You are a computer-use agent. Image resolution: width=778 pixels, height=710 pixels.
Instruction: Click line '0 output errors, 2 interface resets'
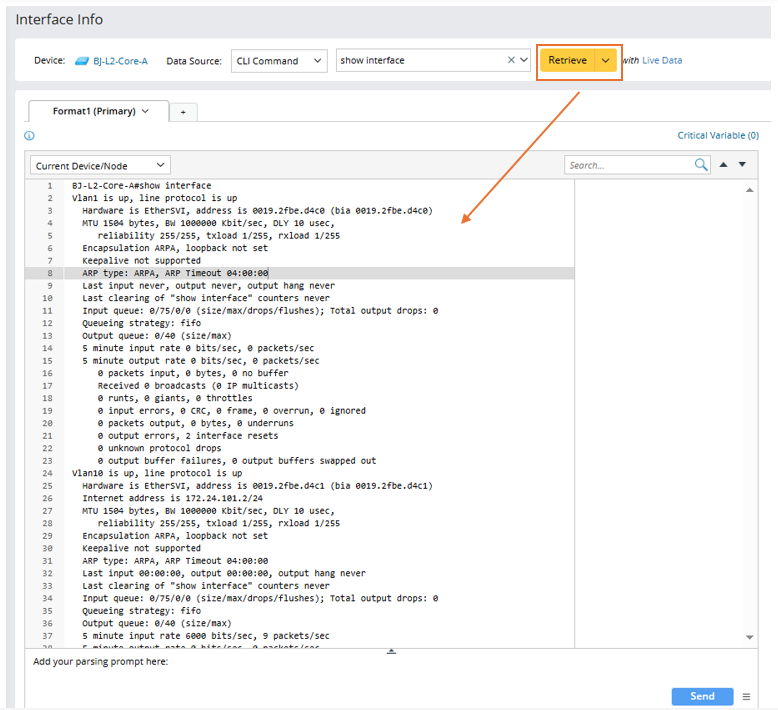click(188, 436)
